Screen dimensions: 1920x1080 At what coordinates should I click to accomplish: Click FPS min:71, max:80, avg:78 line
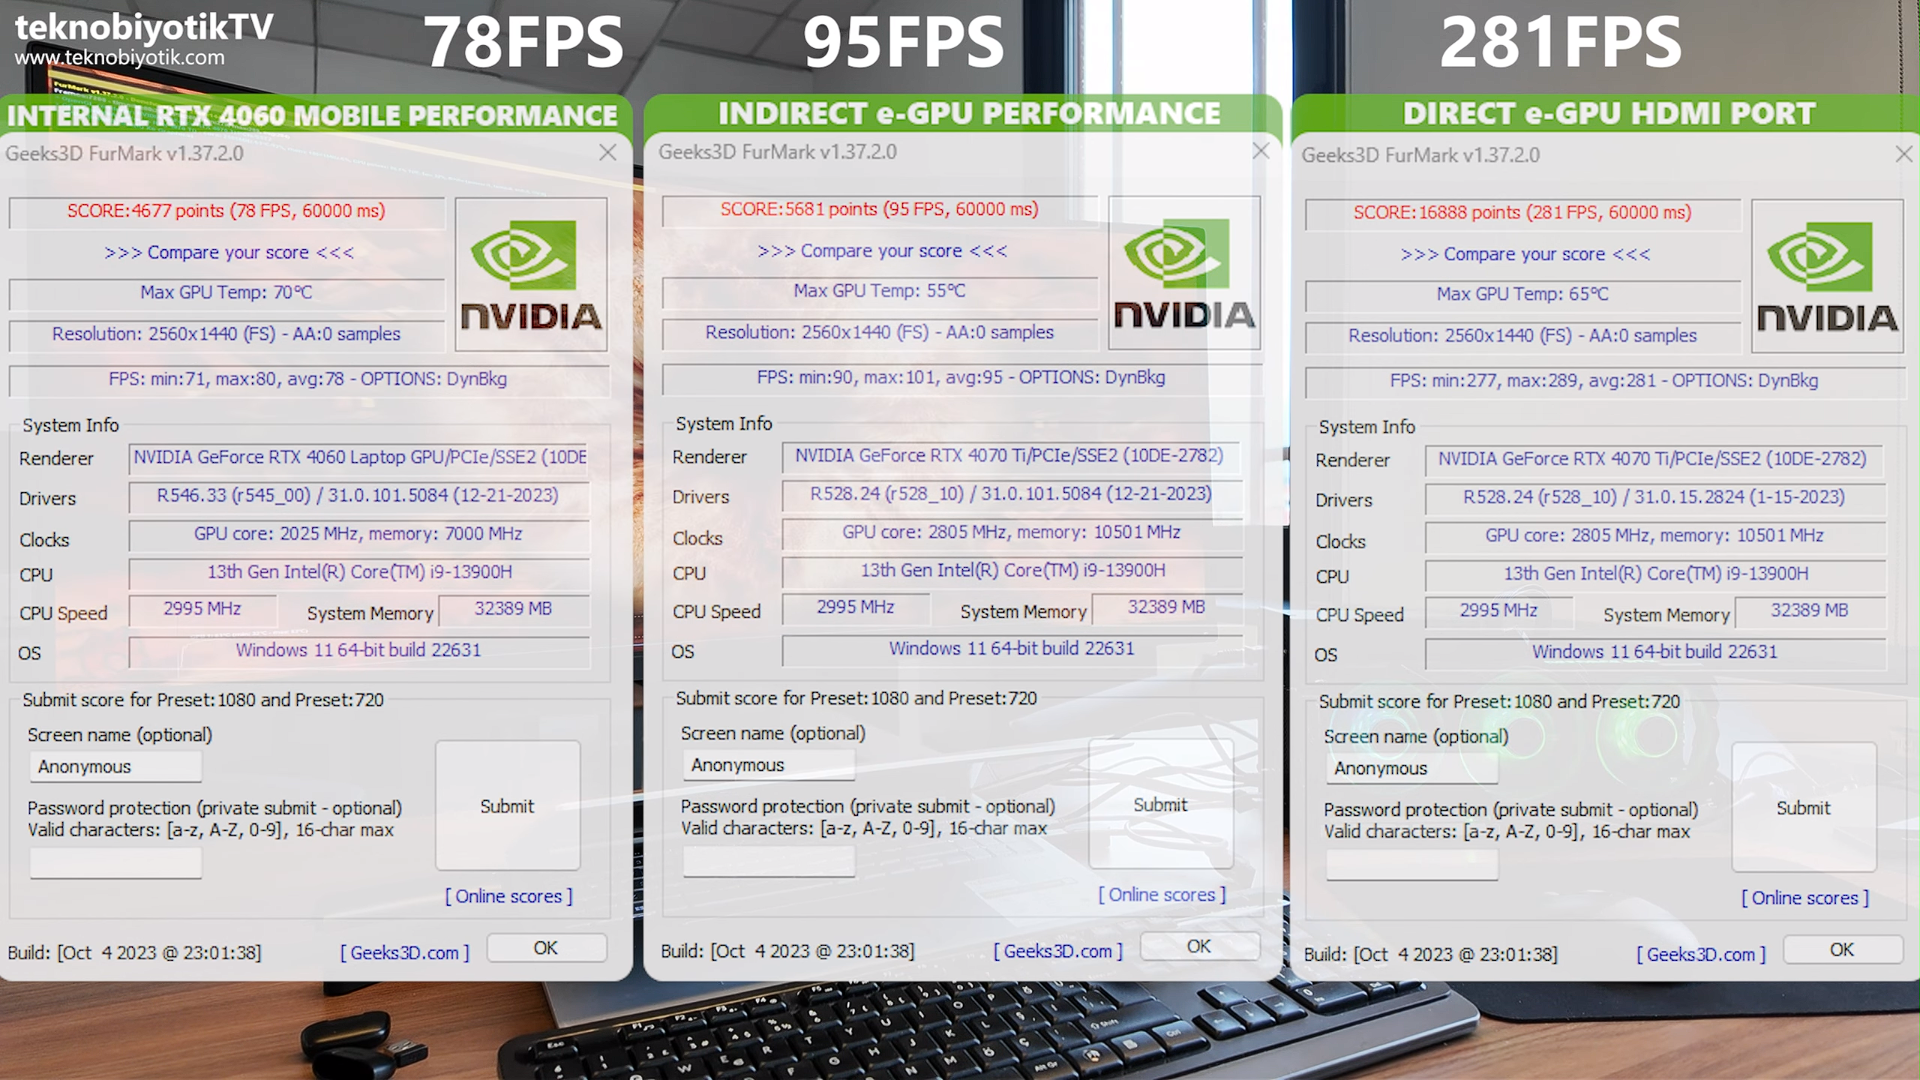pos(308,379)
